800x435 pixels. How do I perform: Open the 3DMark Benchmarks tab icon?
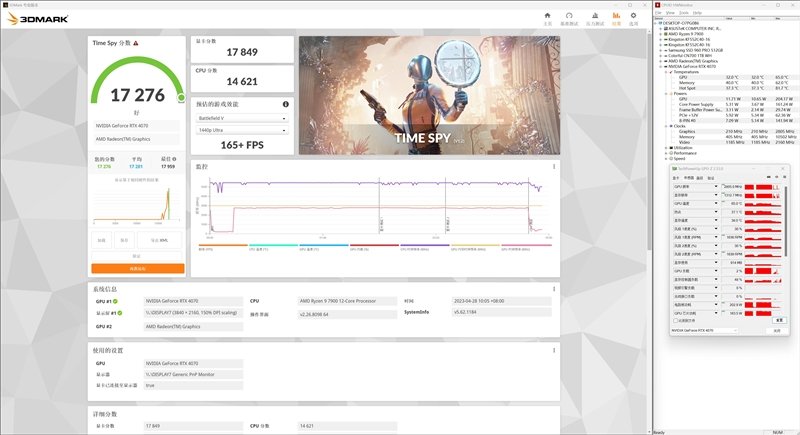pyautogui.click(x=569, y=16)
